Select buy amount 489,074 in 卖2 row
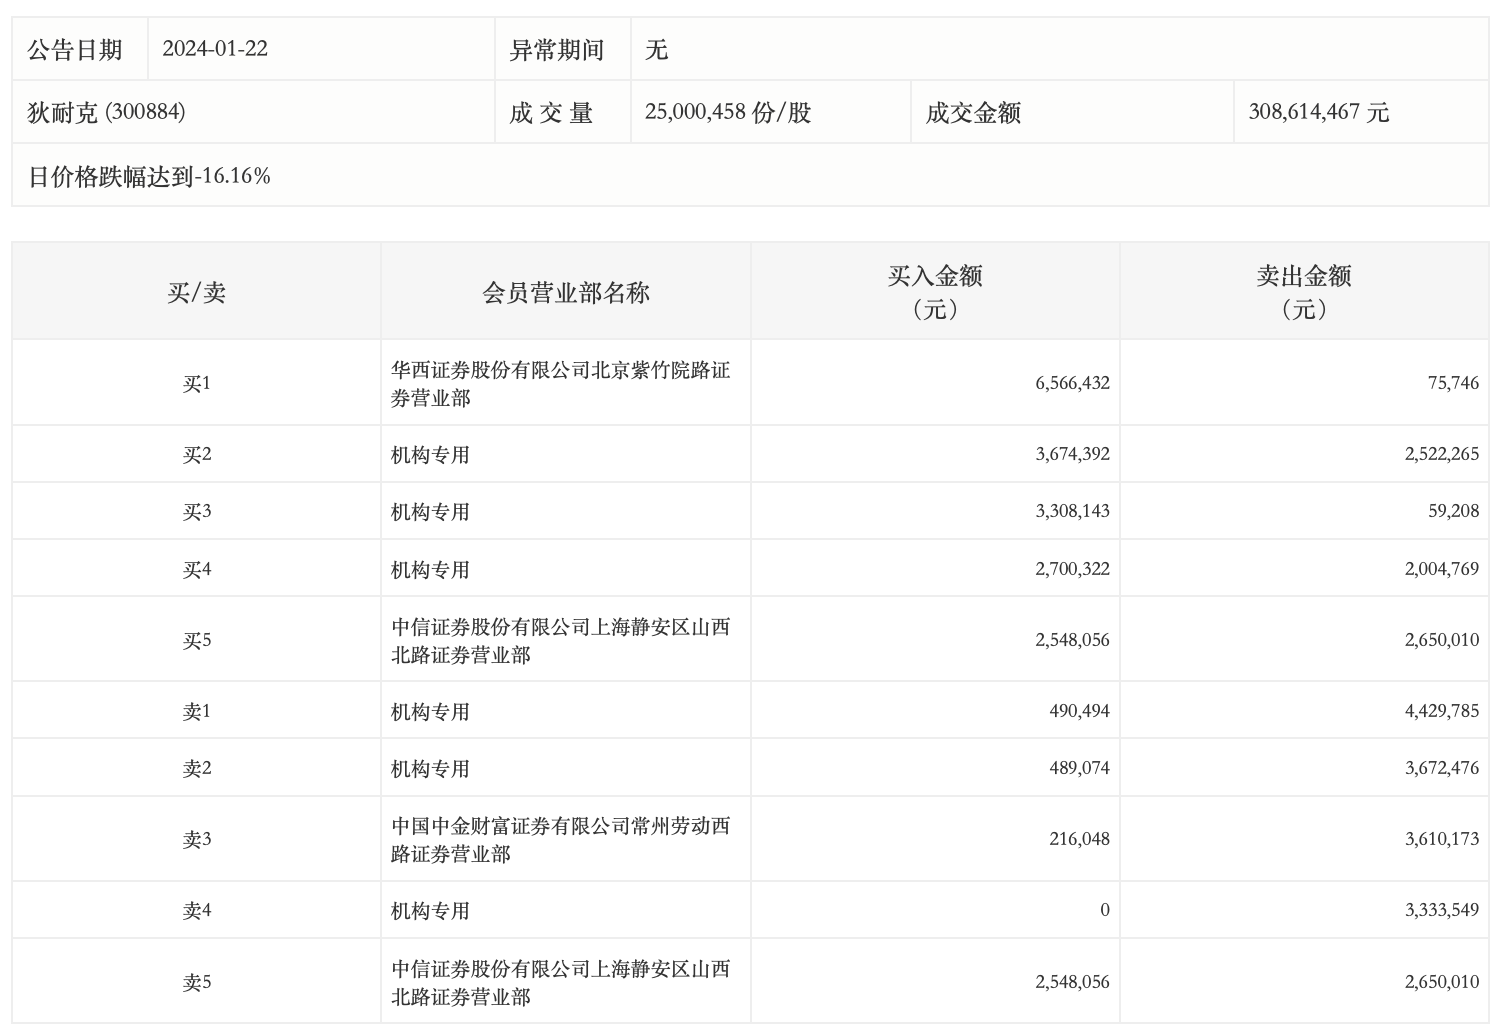This screenshot has height=1036, width=1506. pyautogui.click(x=1079, y=768)
